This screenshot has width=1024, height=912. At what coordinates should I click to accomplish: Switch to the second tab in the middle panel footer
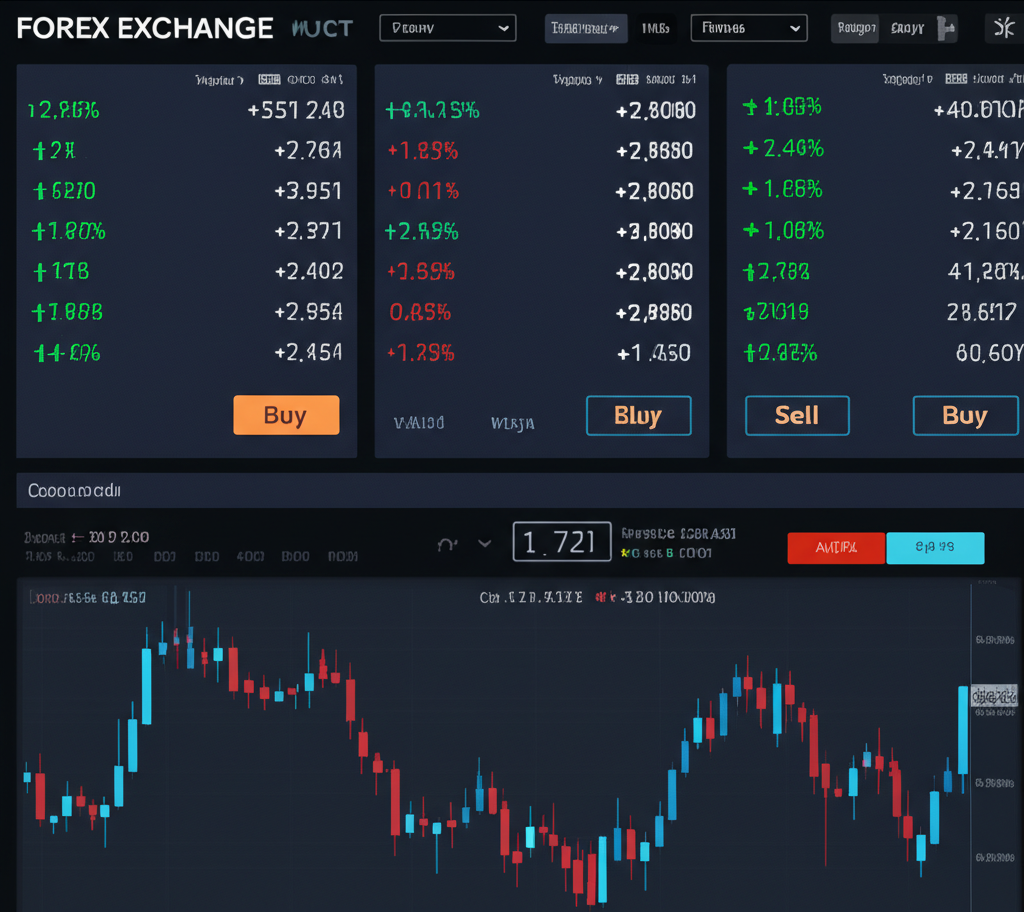pyautogui.click(x=512, y=423)
